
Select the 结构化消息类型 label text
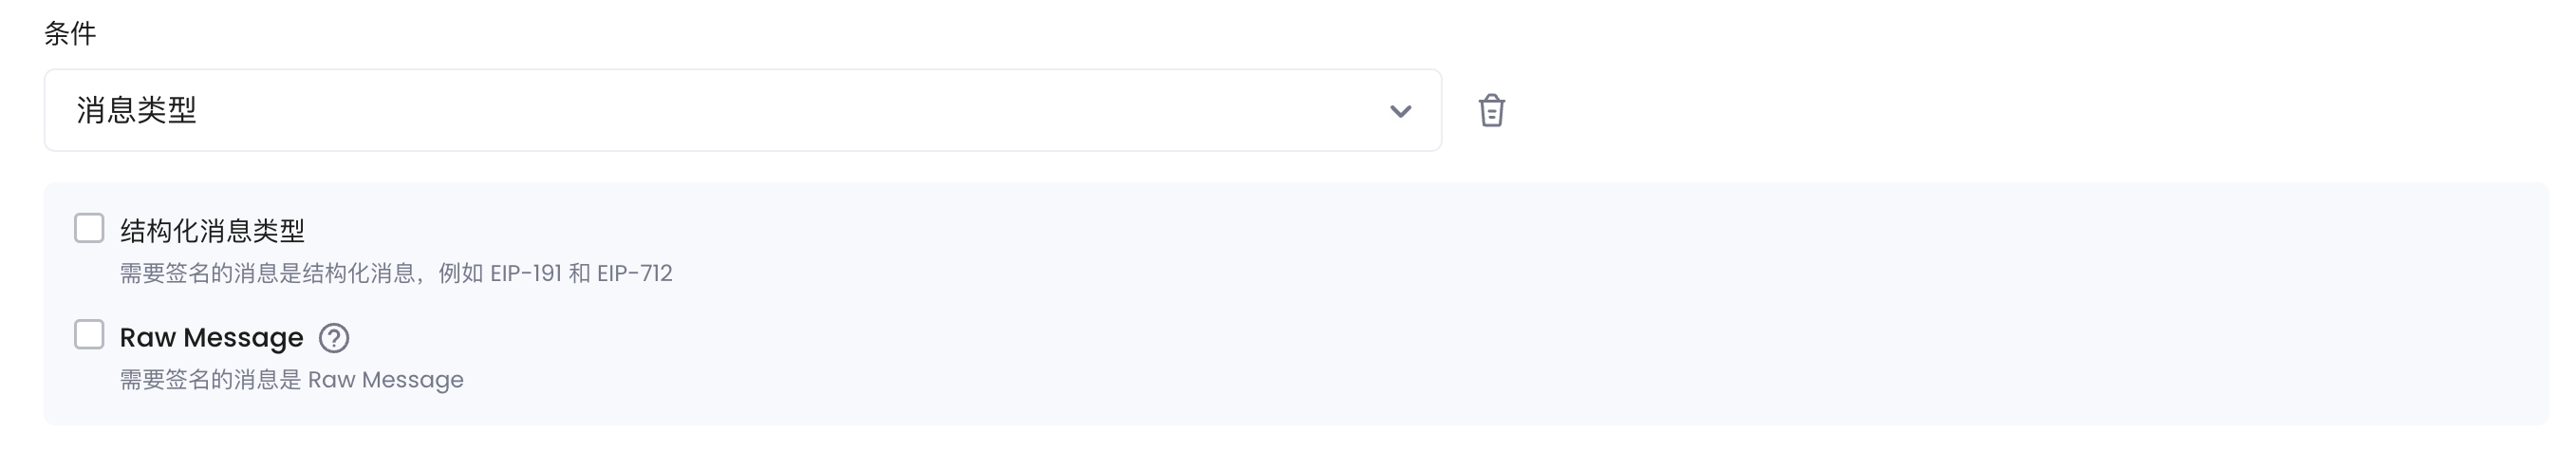coord(212,231)
